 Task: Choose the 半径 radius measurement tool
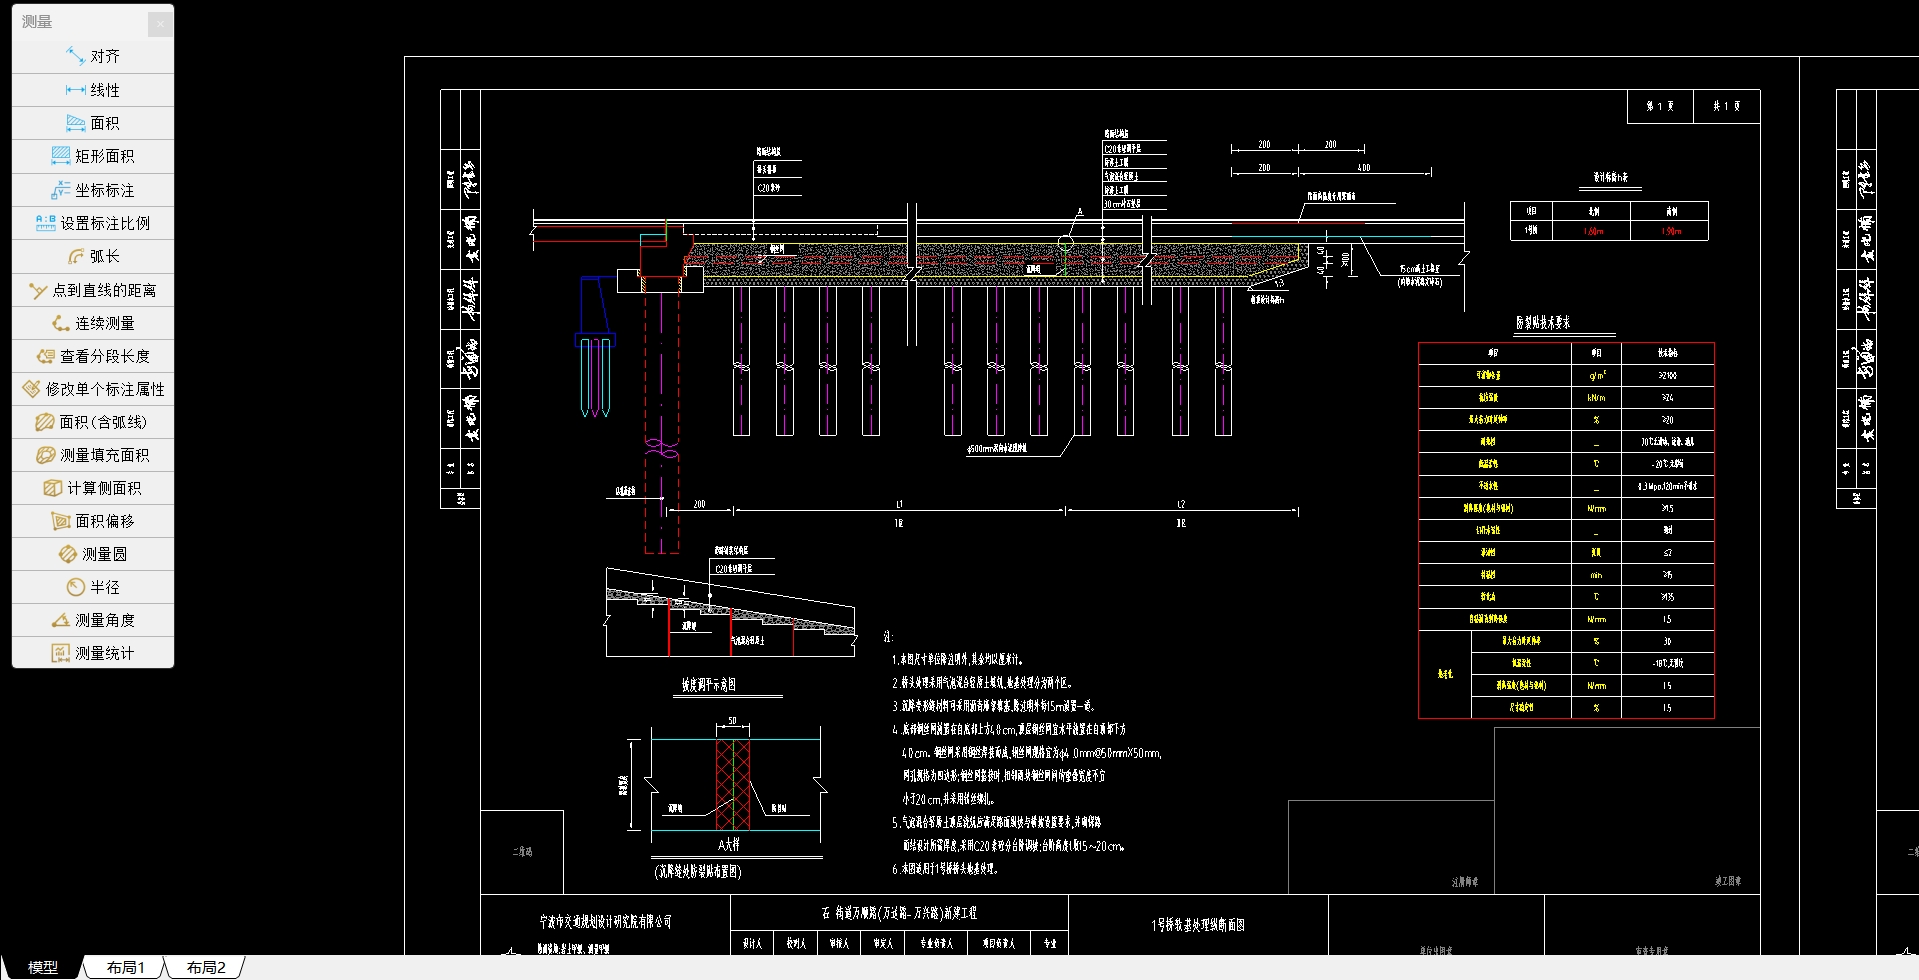click(x=93, y=587)
